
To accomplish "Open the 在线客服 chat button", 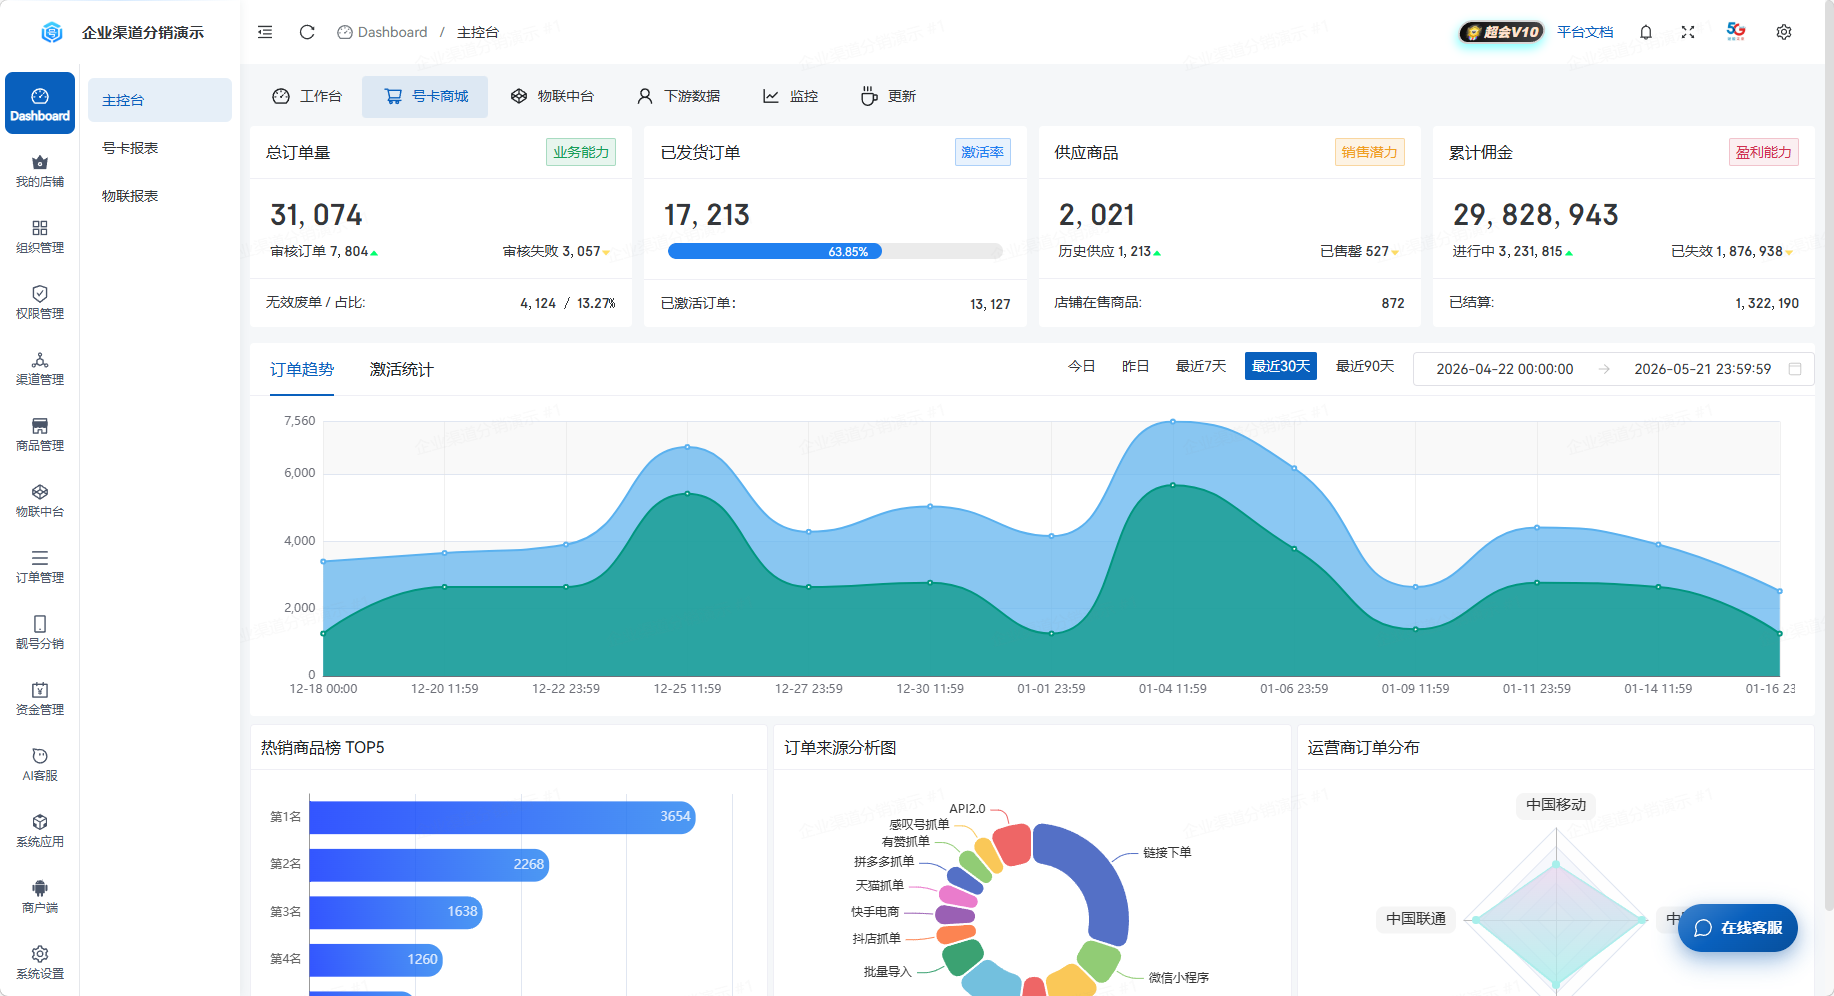I will point(1738,928).
